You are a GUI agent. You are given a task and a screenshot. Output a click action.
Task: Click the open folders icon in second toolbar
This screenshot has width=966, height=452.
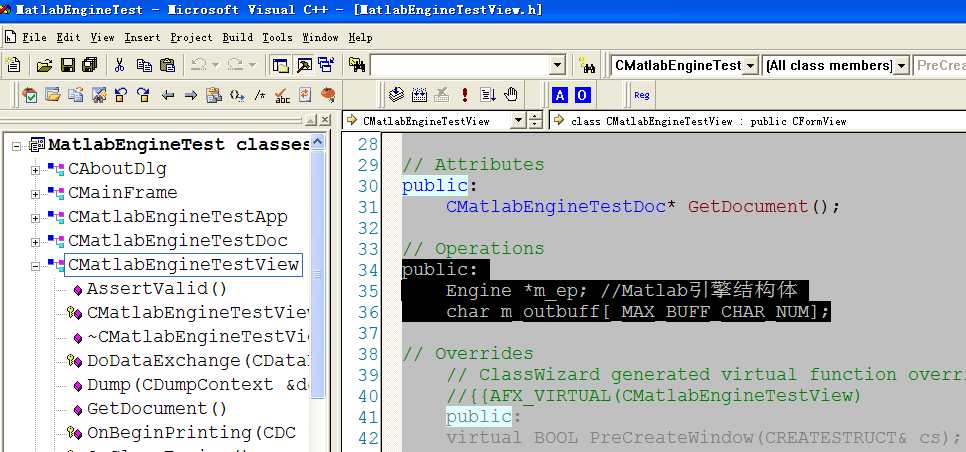52,95
